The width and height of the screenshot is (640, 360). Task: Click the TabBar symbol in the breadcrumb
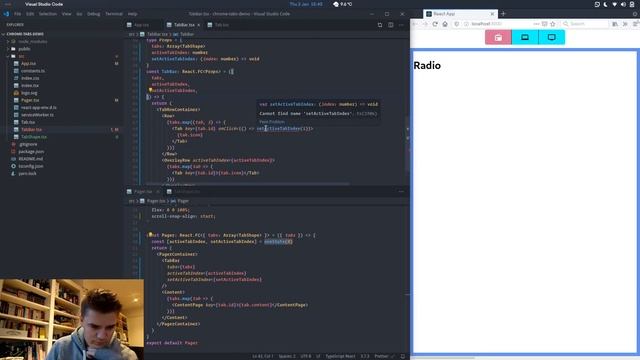pyautogui.click(x=187, y=34)
